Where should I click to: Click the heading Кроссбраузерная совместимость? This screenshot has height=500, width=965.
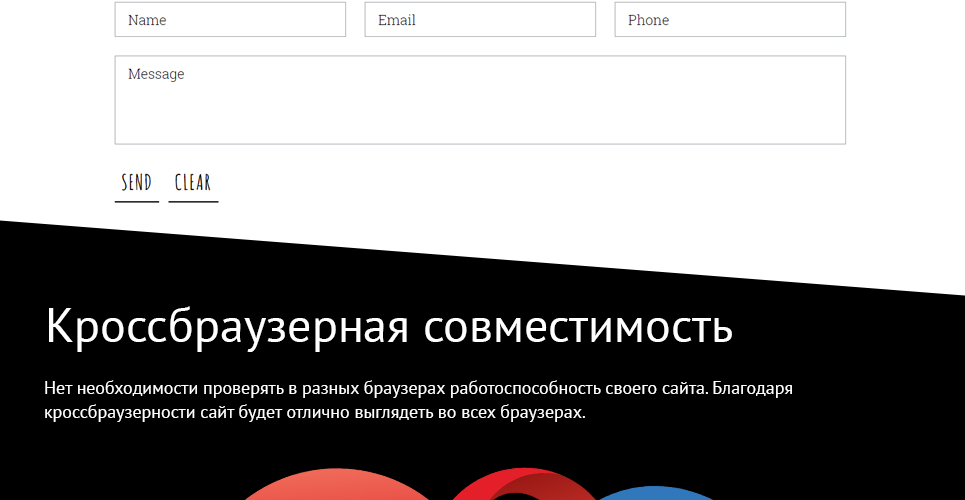pos(389,326)
